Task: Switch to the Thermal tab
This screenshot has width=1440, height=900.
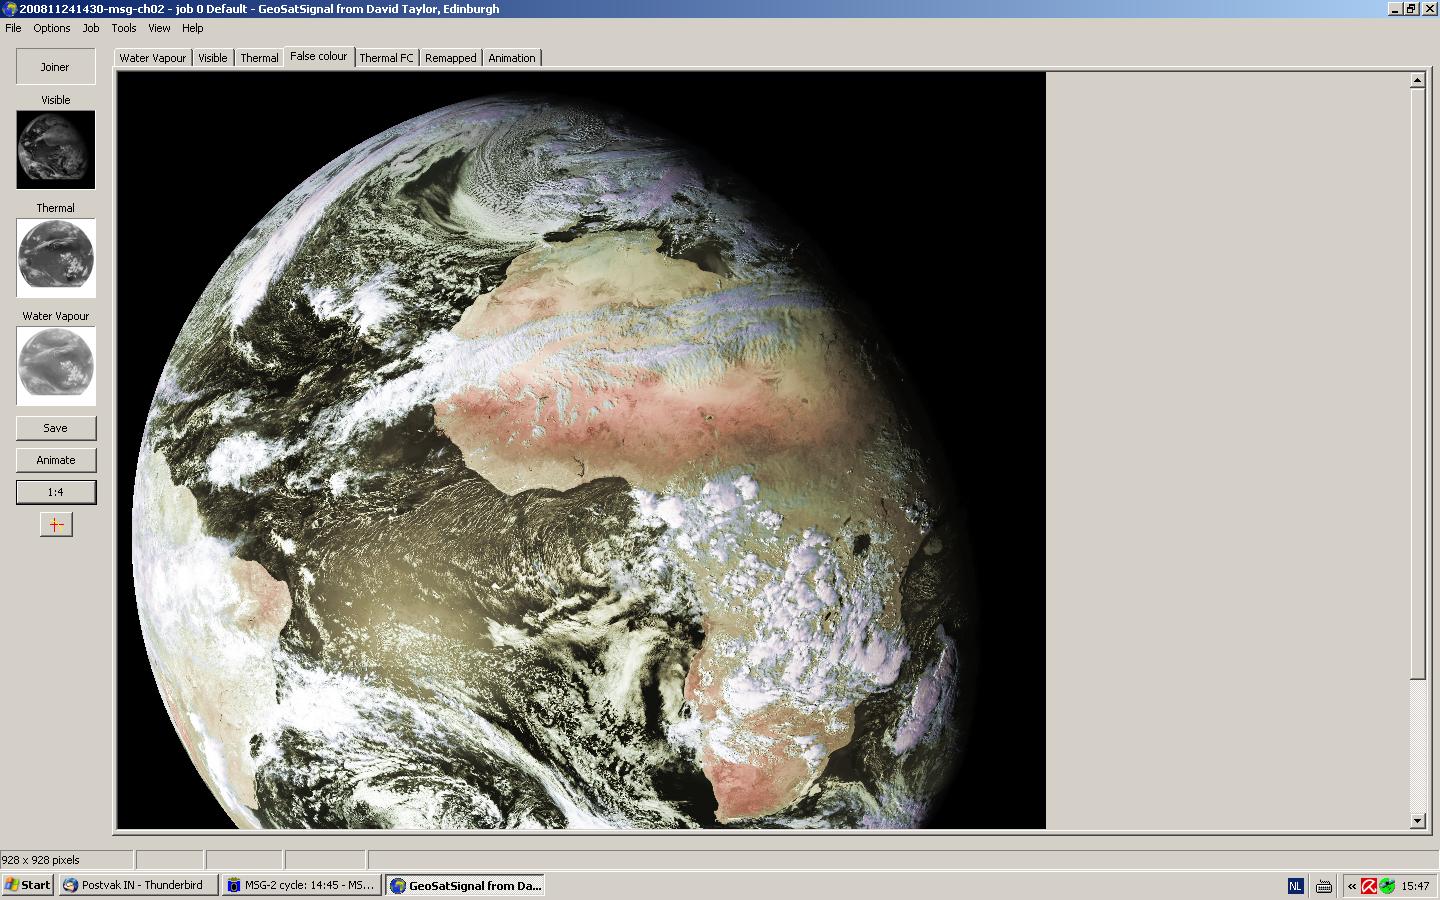Action: [x=259, y=58]
